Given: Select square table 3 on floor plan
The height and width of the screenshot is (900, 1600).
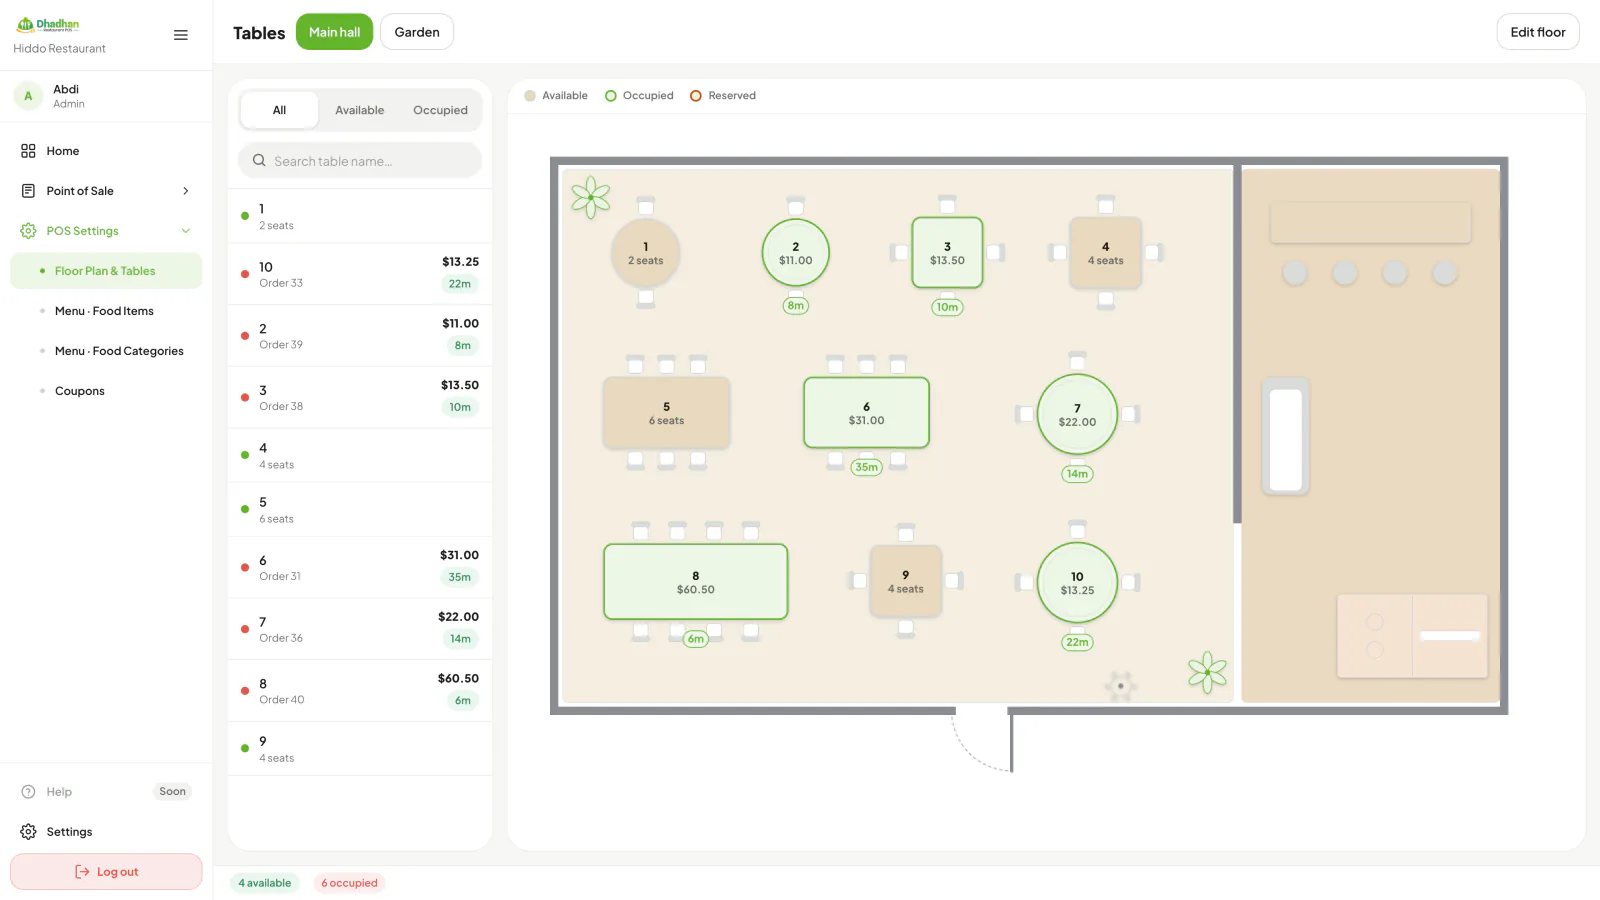Looking at the screenshot, I should pos(947,253).
